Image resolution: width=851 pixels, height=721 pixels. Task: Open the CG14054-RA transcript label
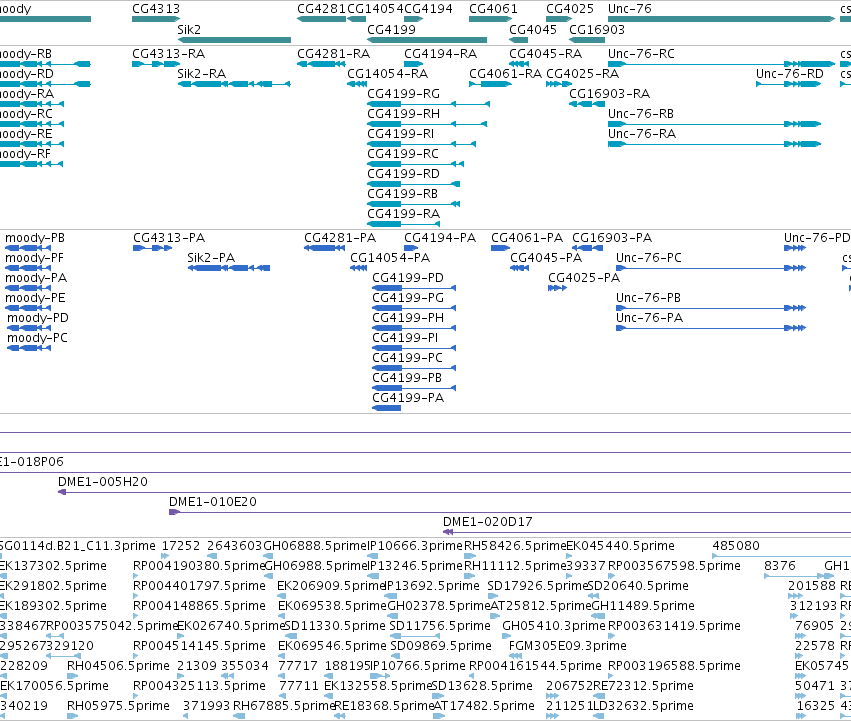pos(388,74)
